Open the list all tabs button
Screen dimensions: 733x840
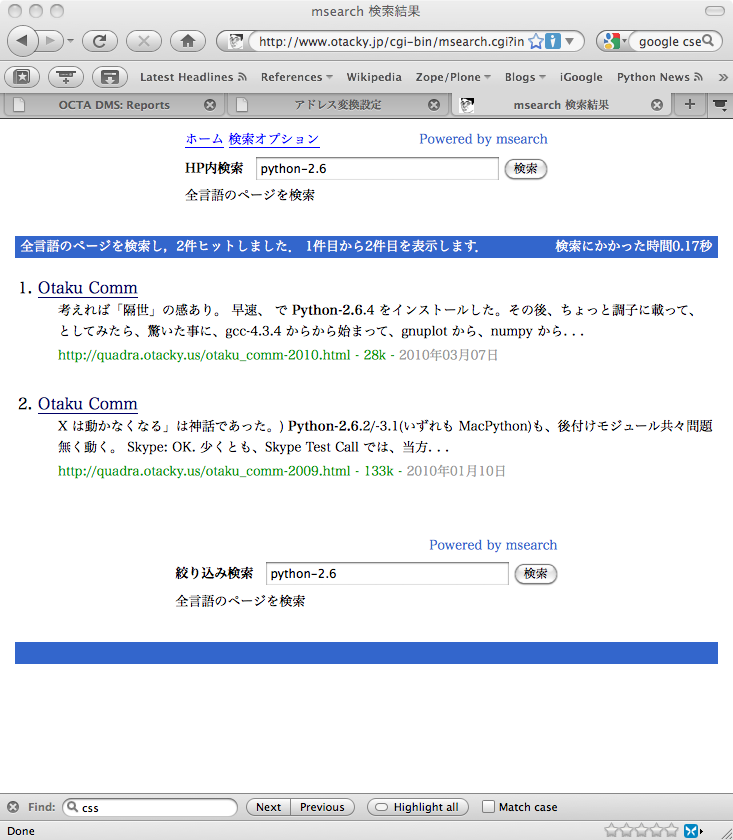click(x=720, y=104)
